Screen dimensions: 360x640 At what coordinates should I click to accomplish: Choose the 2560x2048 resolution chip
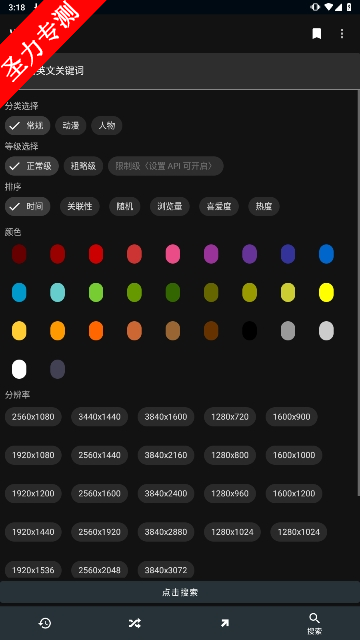(99, 570)
